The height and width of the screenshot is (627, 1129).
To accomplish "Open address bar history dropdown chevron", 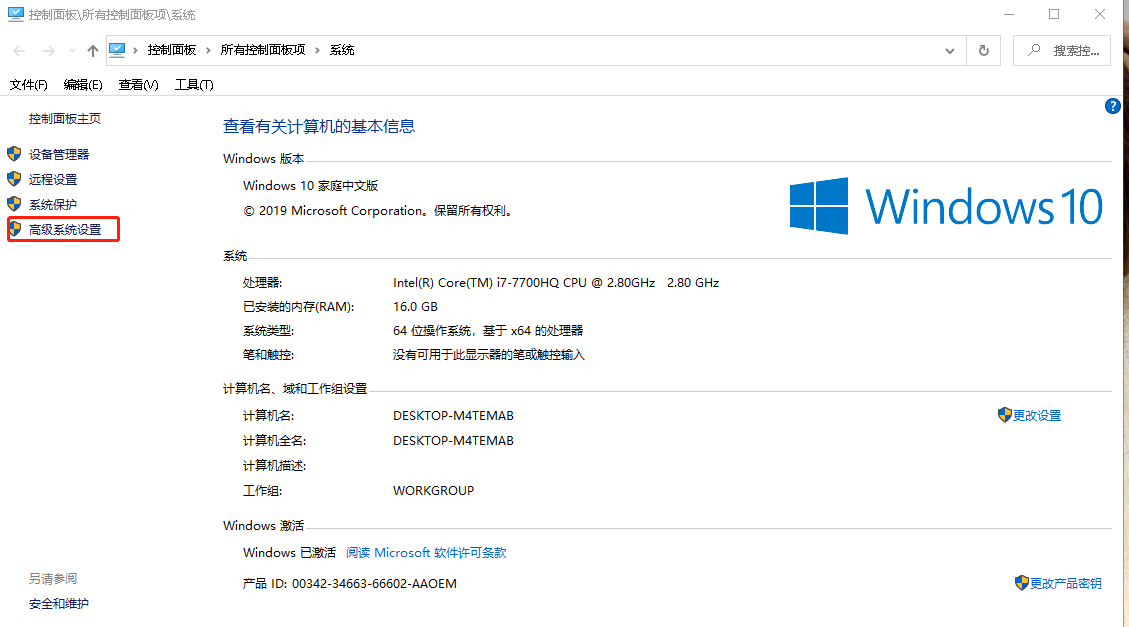I will tap(950, 50).
